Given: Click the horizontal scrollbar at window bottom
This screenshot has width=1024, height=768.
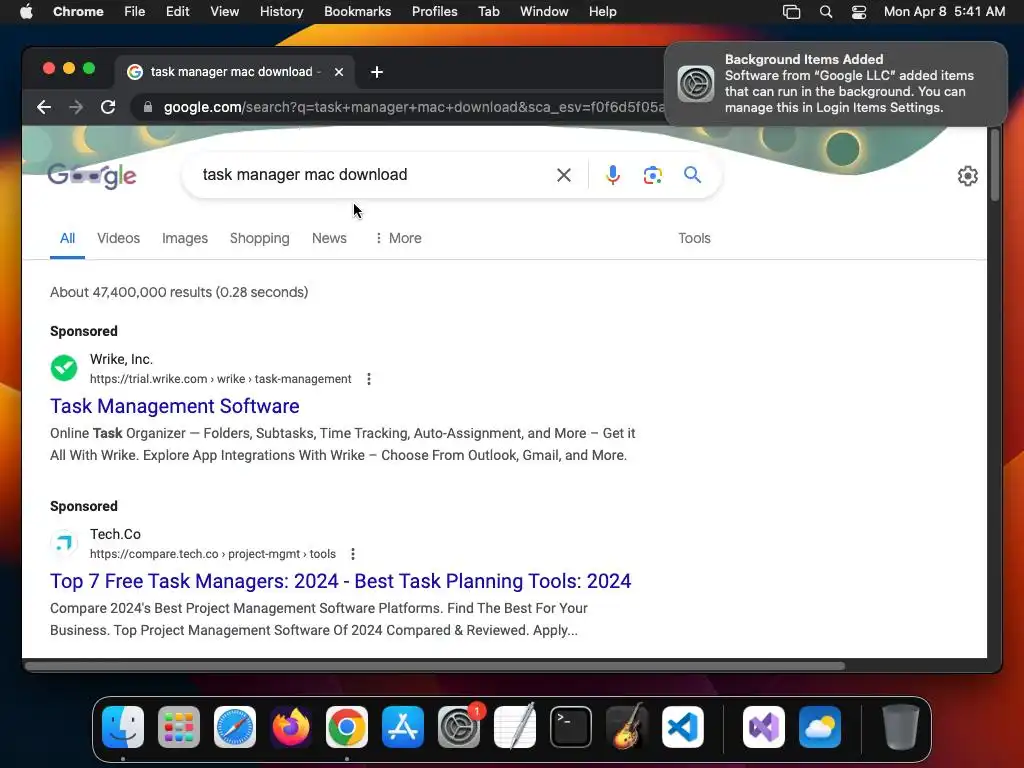Looking at the screenshot, I should (x=435, y=666).
